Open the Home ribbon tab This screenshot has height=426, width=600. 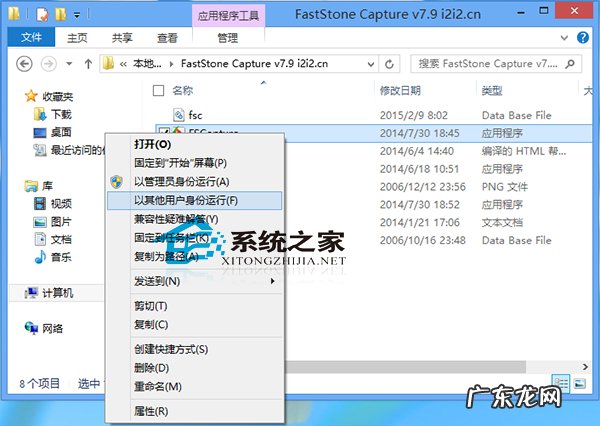[77, 38]
